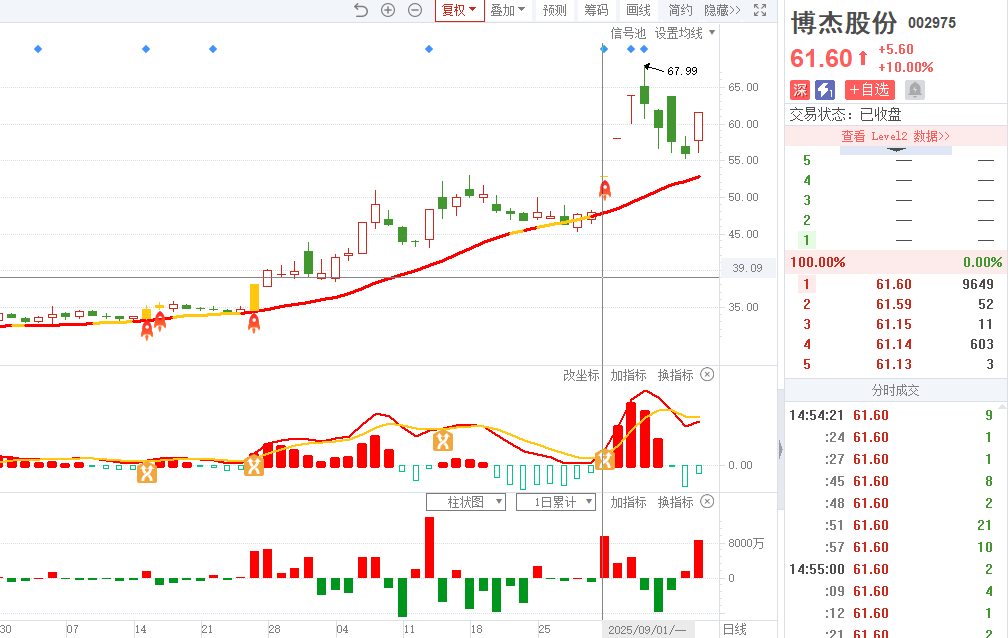
Task: Click rocket signal marker below 52-price candle
Action: pyautogui.click(x=604, y=188)
